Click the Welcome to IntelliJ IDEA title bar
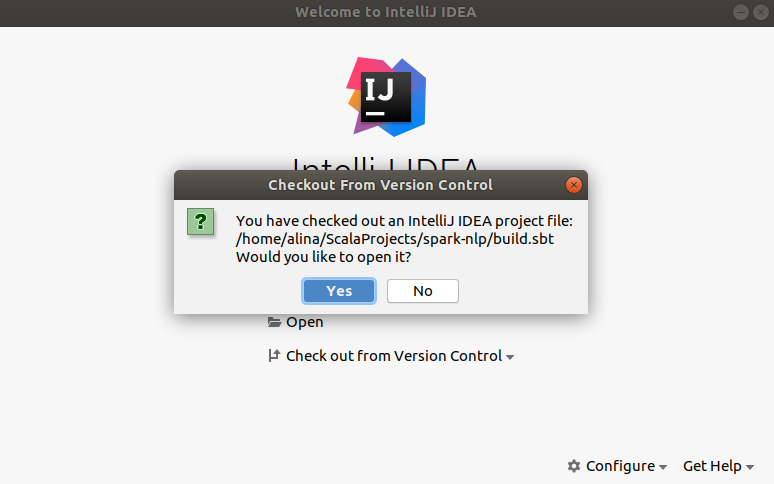This screenshot has width=774, height=484. 386,12
